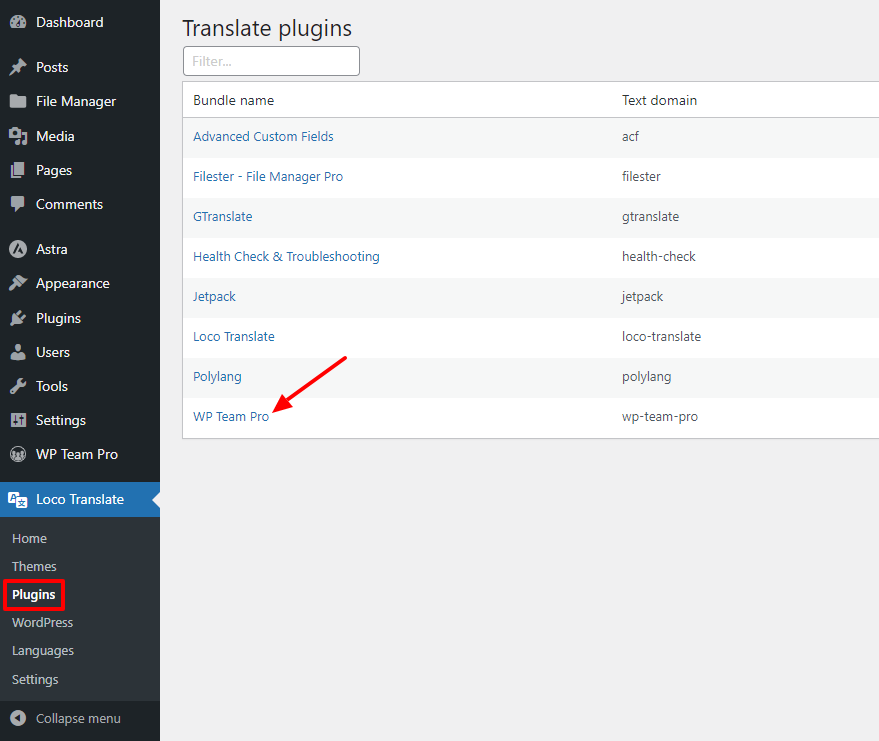Click the Comments speech bubble icon

pyautogui.click(x=18, y=205)
